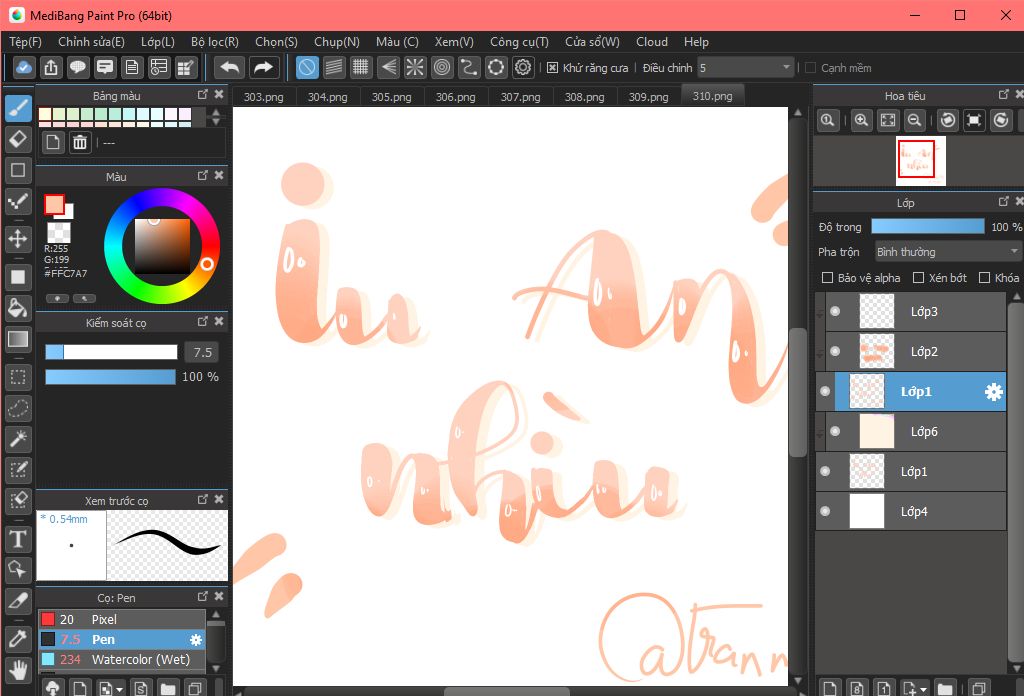Image resolution: width=1024 pixels, height=696 pixels.
Task: Select the Eraser tool in left toolbar
Action: point(17,138)
